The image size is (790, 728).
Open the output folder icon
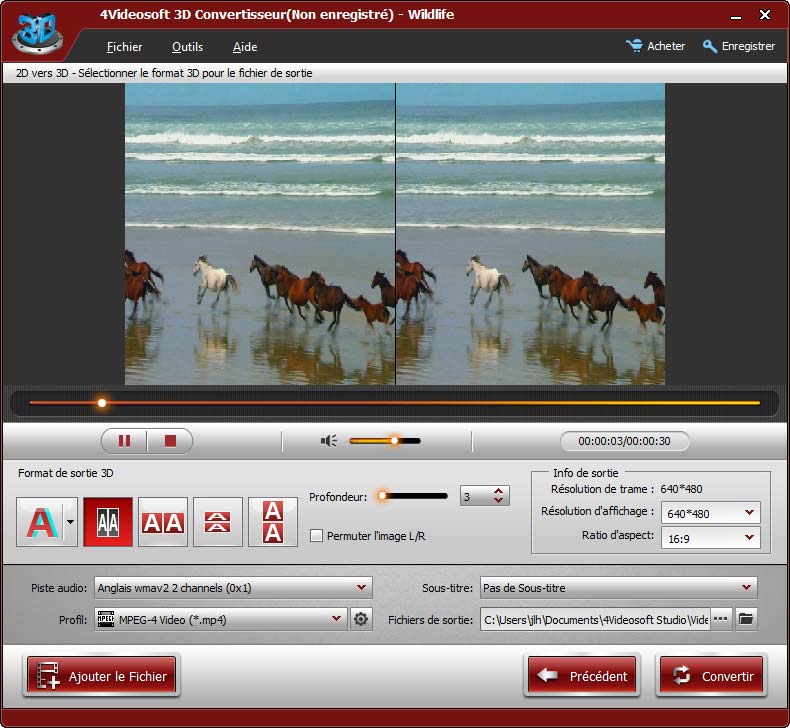(746, 620)
